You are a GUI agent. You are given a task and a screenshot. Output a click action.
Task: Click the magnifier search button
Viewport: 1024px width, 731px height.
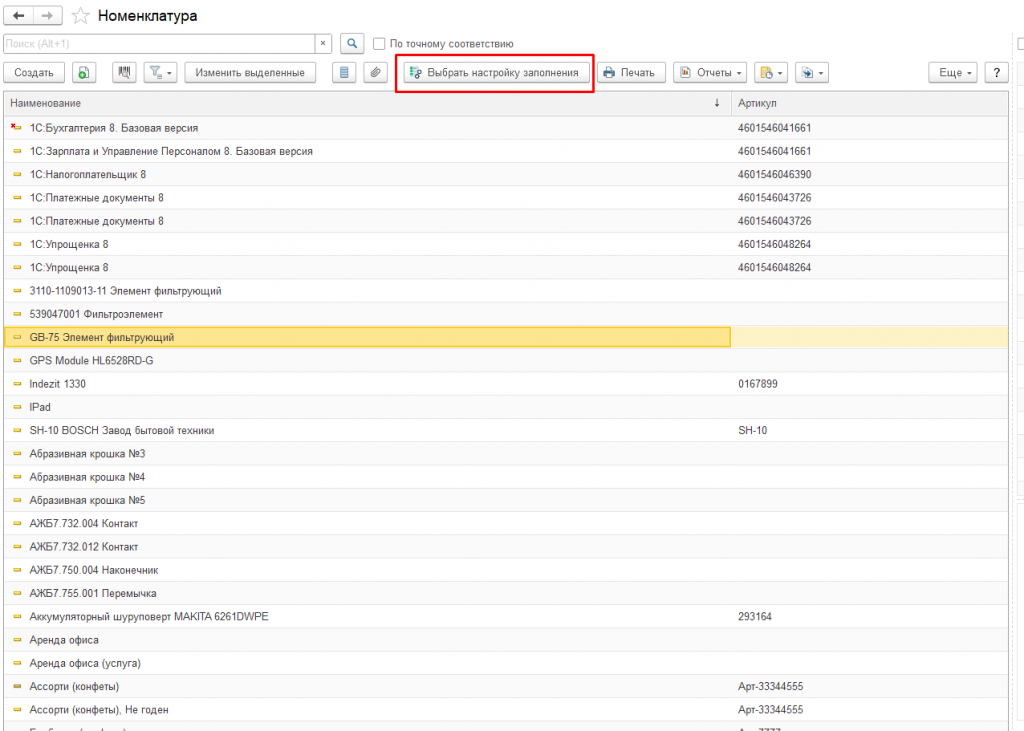352,44
